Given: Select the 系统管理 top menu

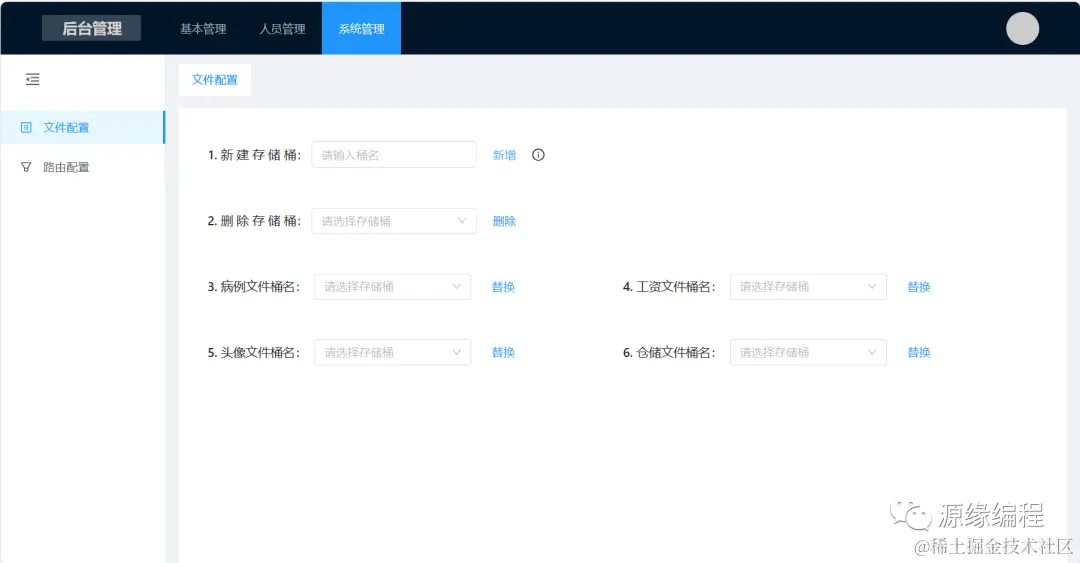Looking at the screenshot, I should click(x=362, y=28).
